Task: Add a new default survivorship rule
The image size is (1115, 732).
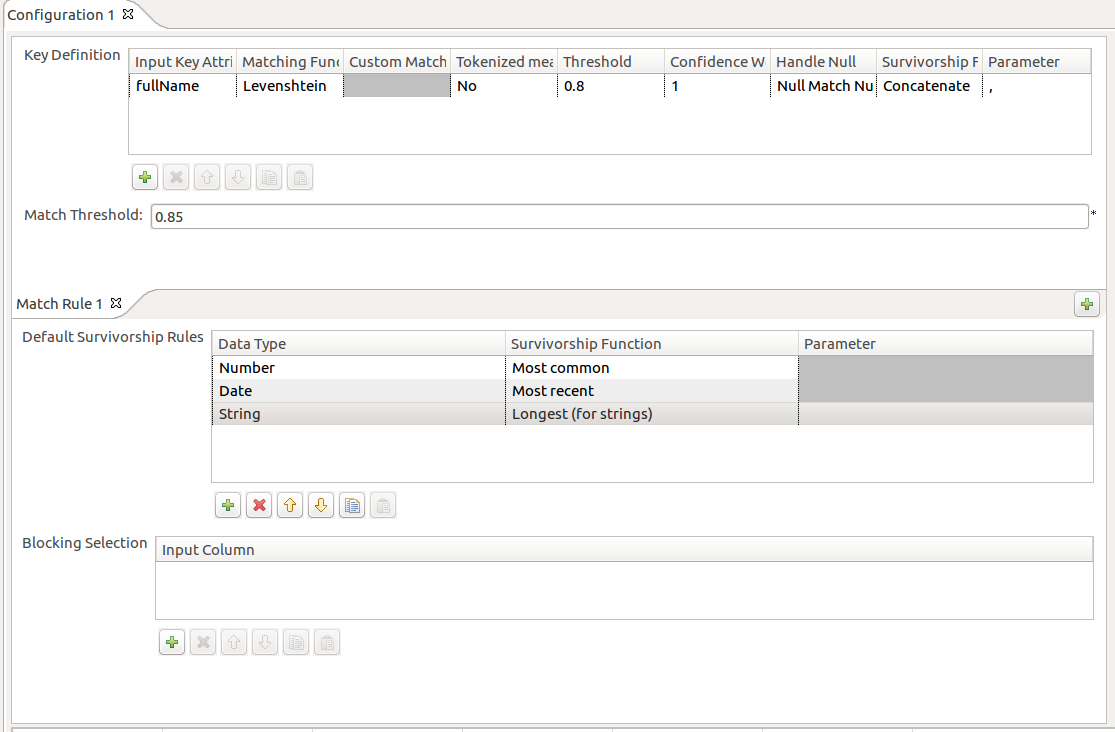Action: click(x=228, y=506)
